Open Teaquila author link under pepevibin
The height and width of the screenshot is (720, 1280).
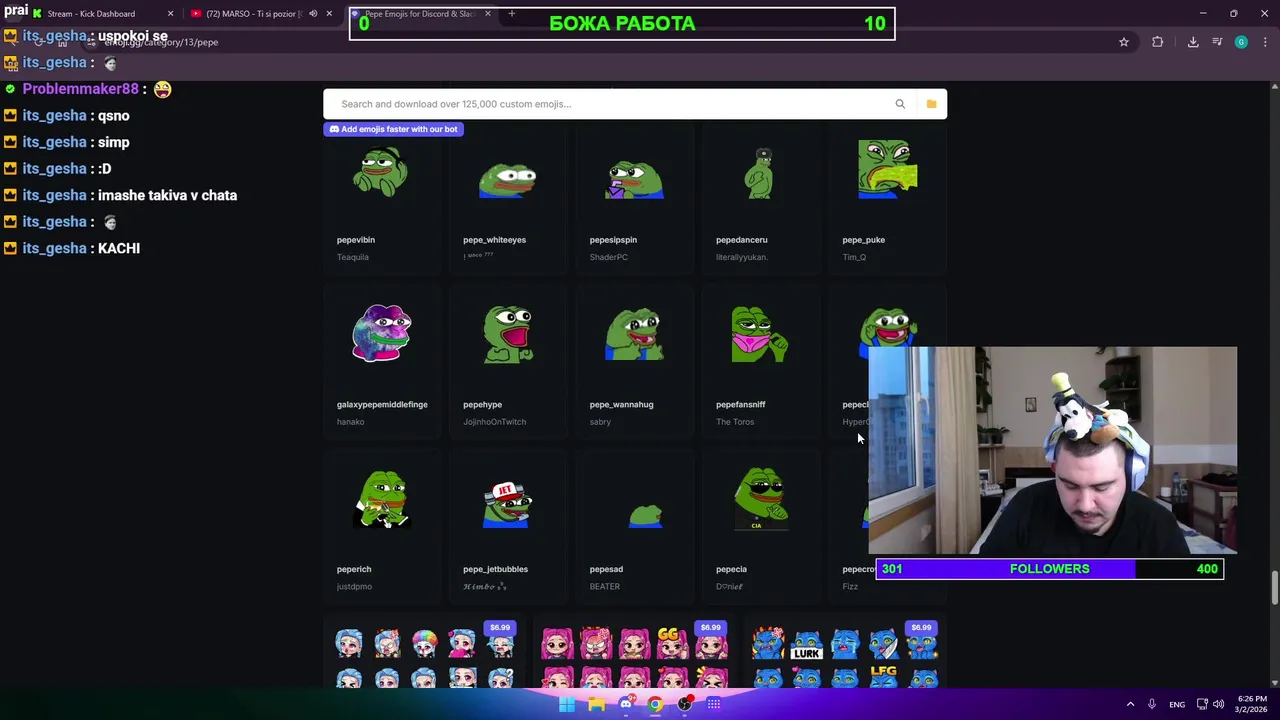(x=353, y=257)
